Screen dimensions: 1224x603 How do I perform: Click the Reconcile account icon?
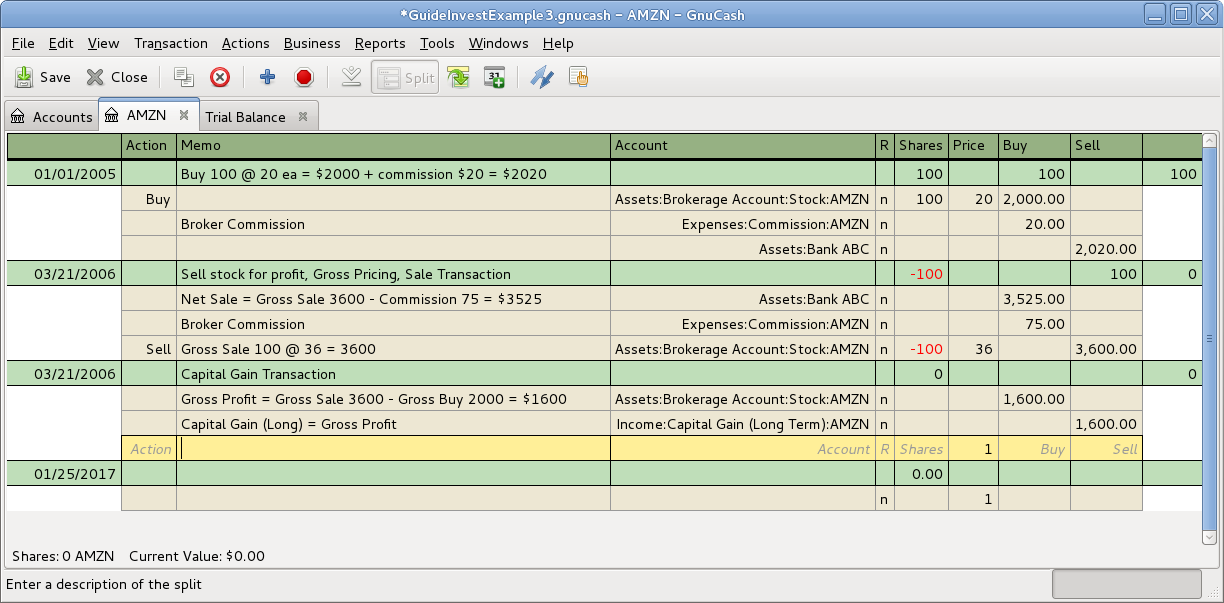pyautogui.click(x=578, y=77)
